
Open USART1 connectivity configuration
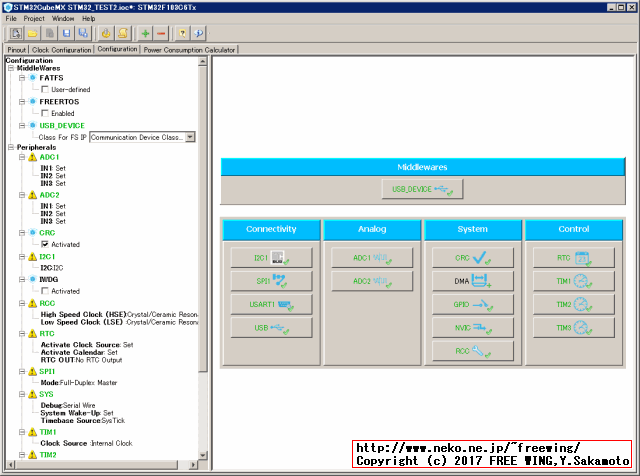(x=271, y=305)
